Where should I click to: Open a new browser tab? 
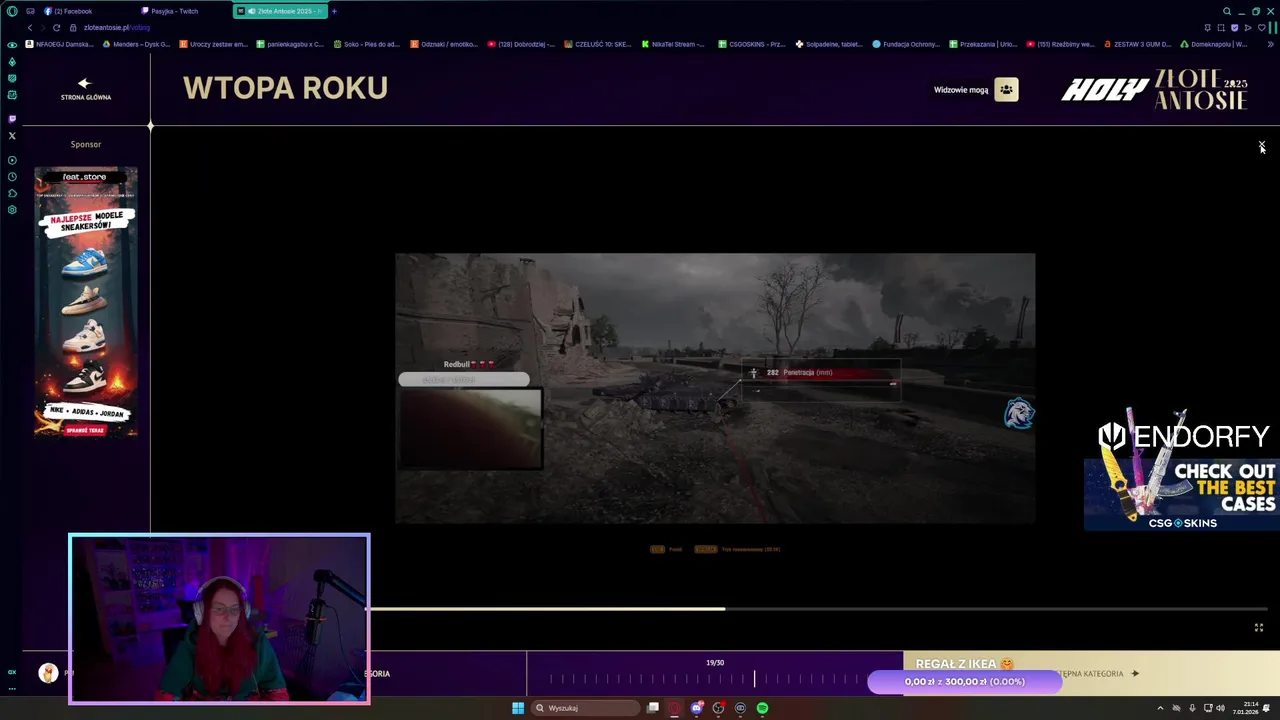[x=334, y=11]
